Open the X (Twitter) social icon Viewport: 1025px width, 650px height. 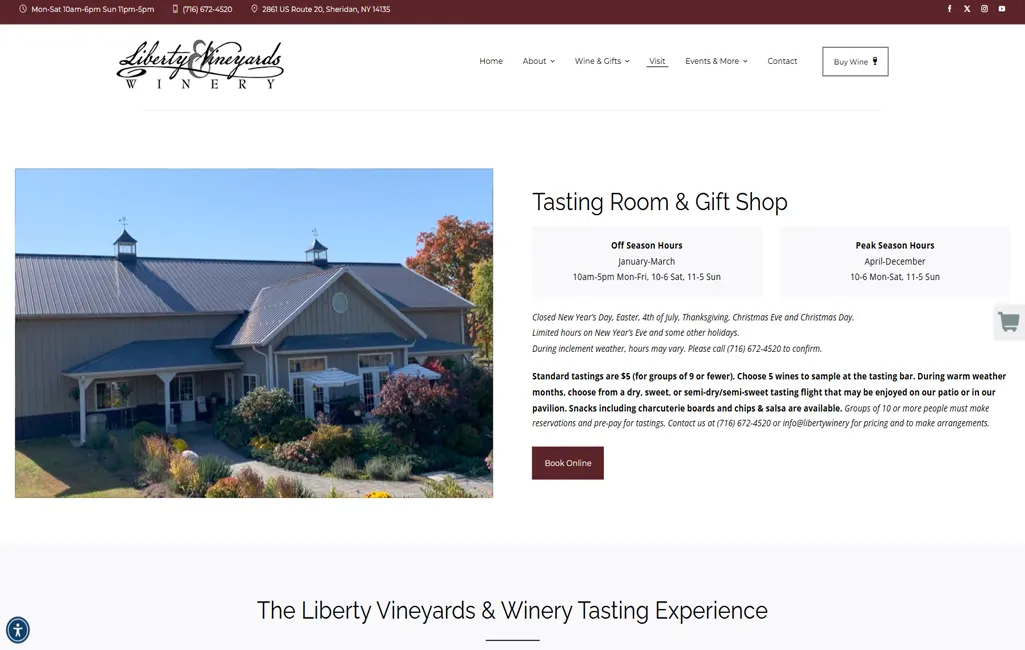(x=967, y=9)
